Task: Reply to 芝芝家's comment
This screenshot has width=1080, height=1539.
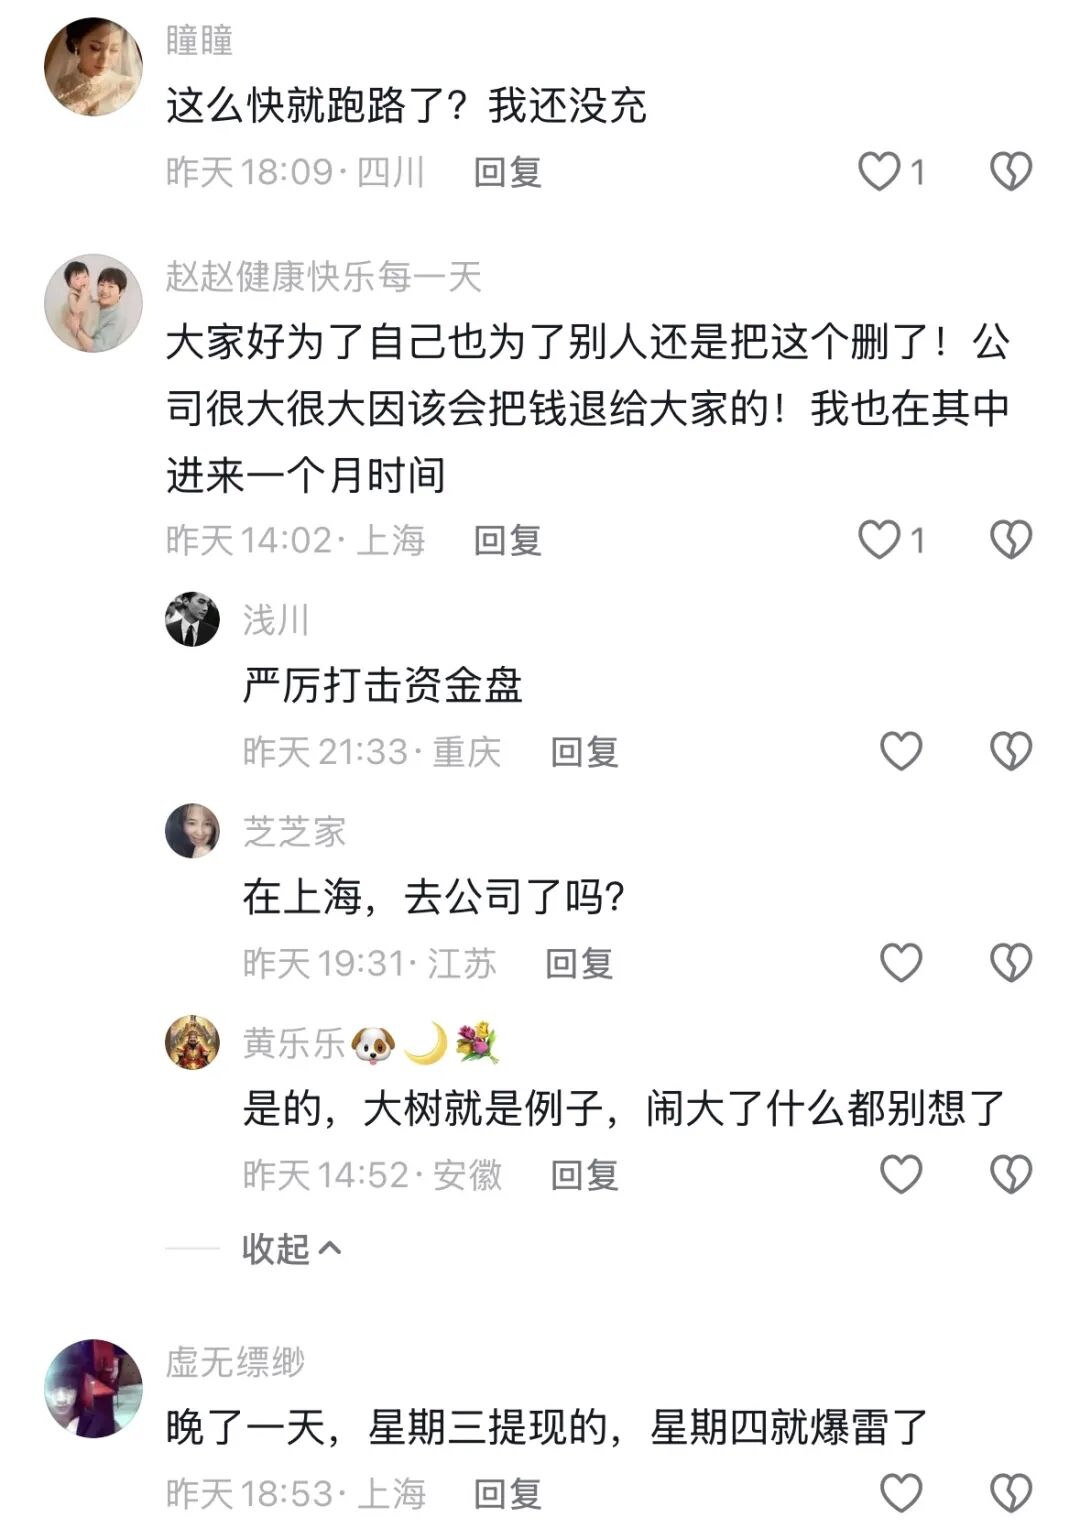Action: coord(578,964)
